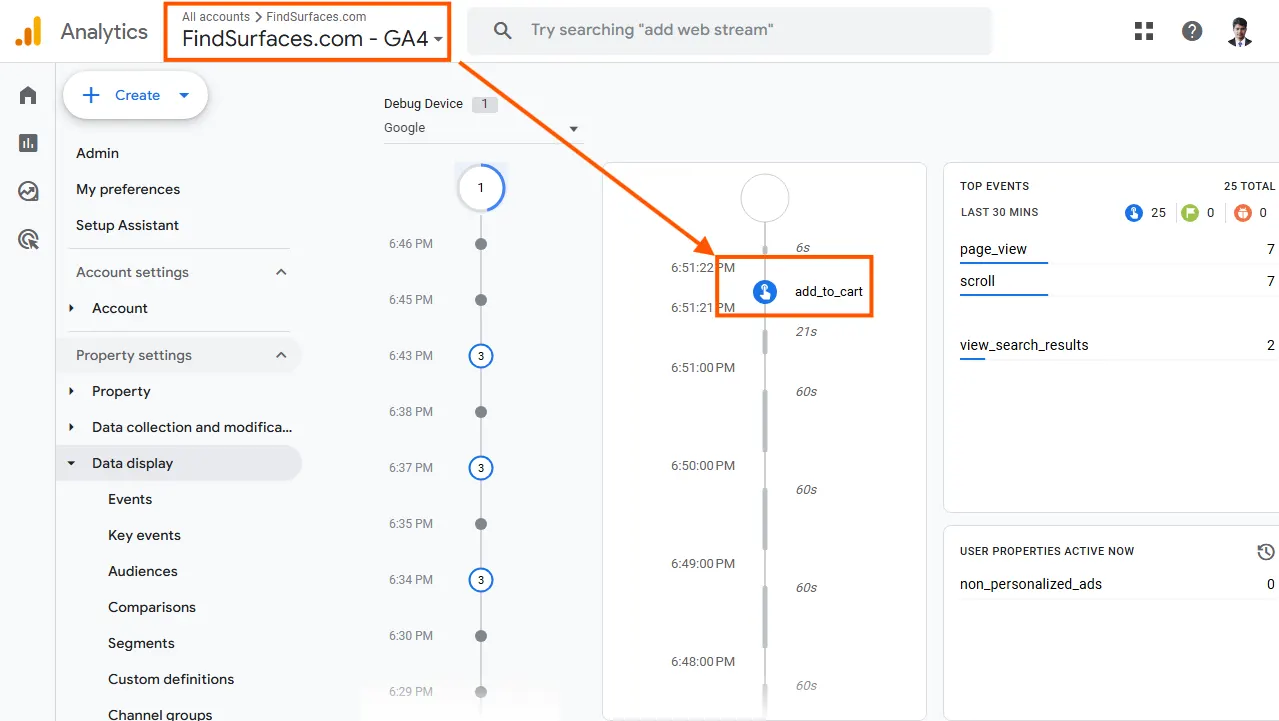Click the search input field

pos(729,30)
